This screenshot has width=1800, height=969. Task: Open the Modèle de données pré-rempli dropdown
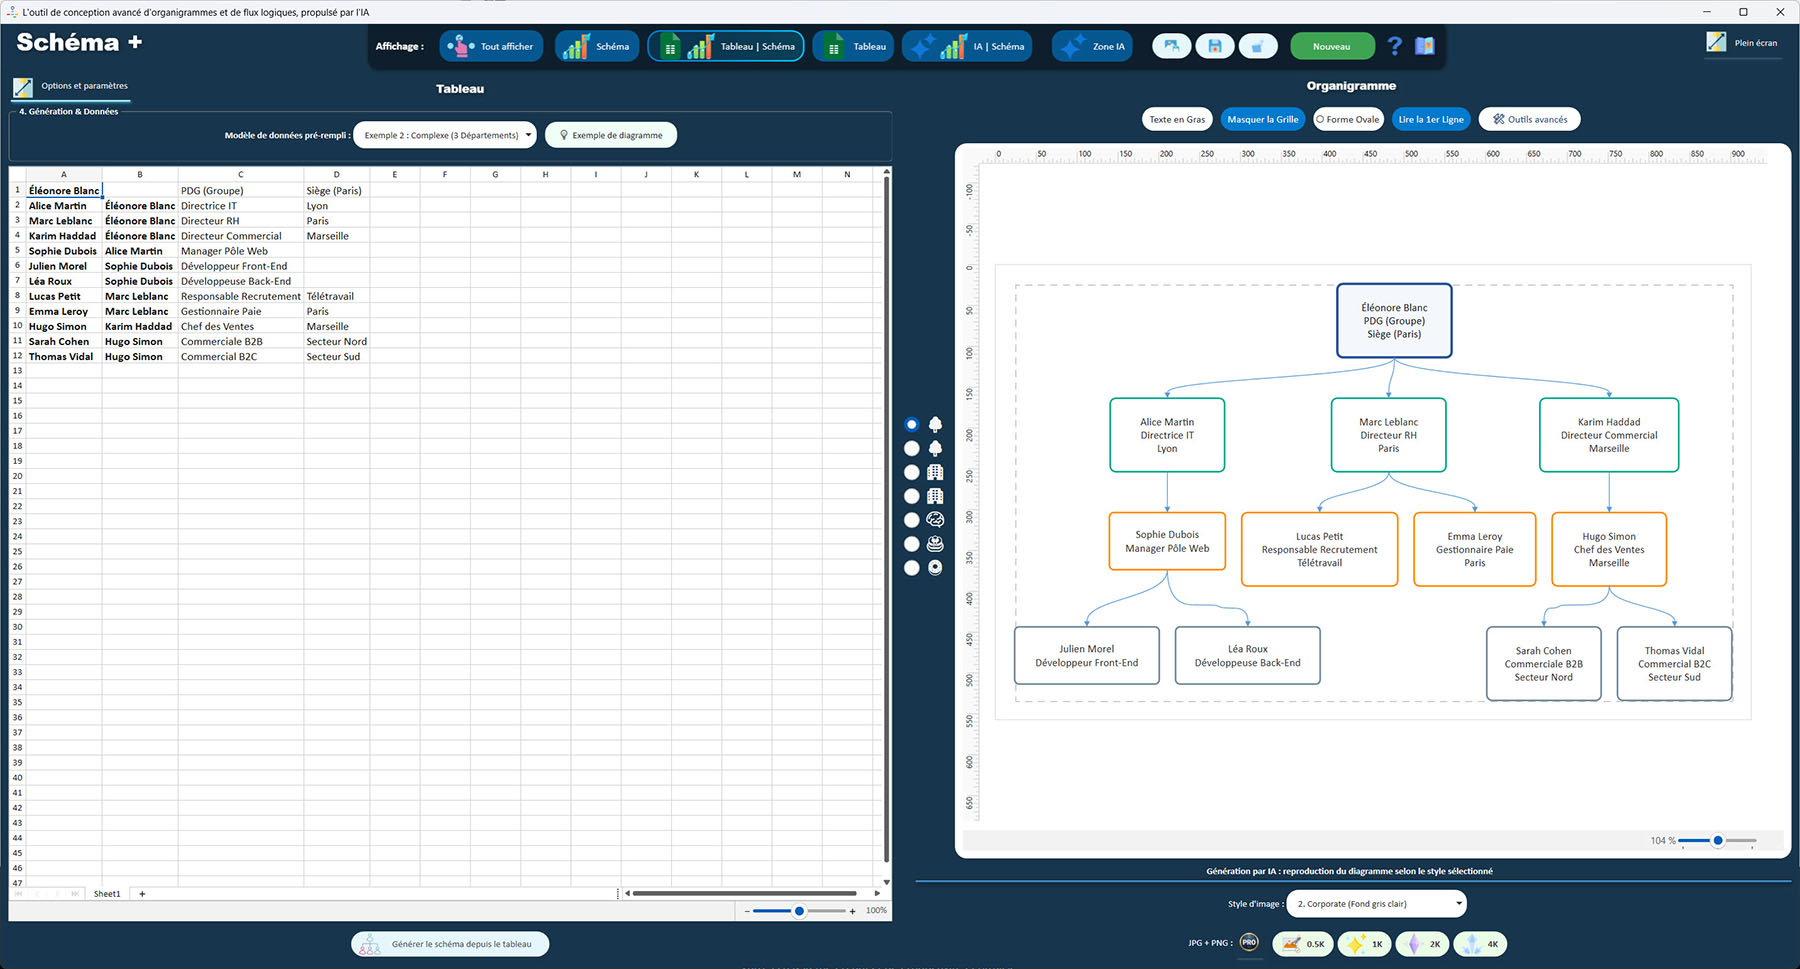[x=445, y=135]
